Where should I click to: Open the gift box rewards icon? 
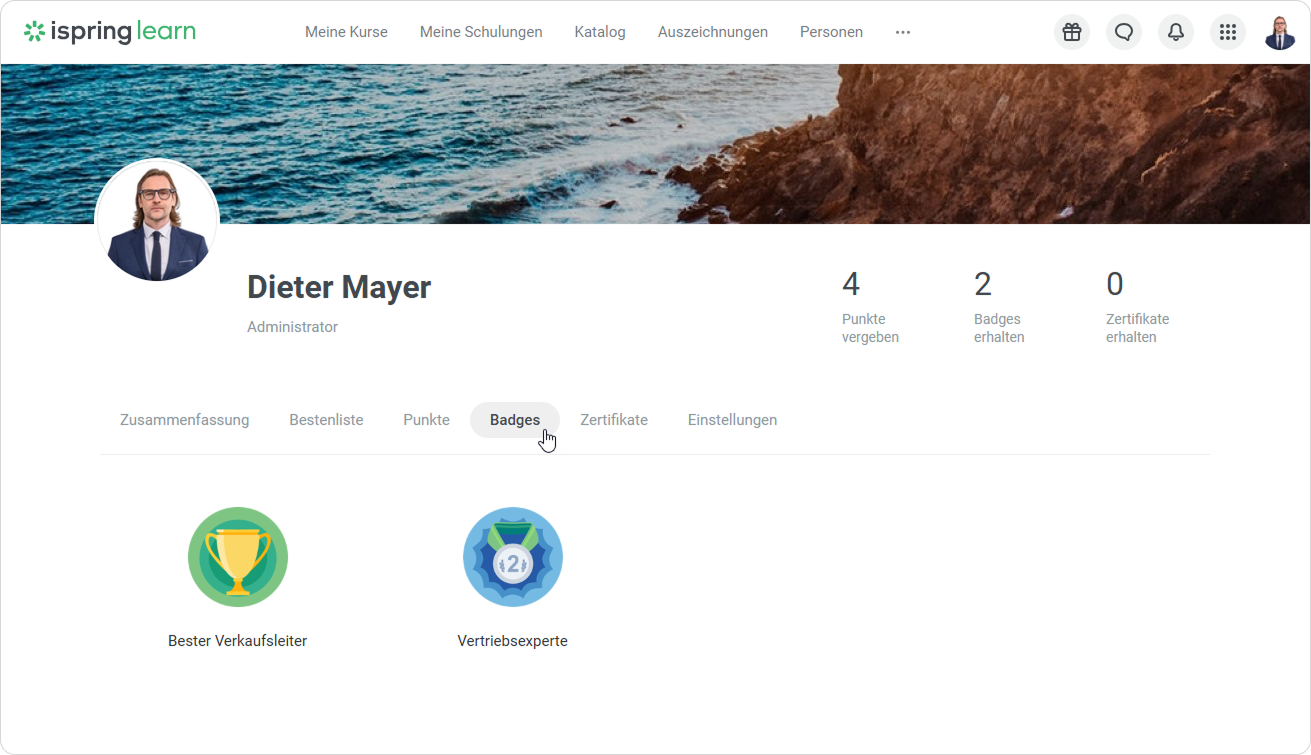click(1072, 32)
